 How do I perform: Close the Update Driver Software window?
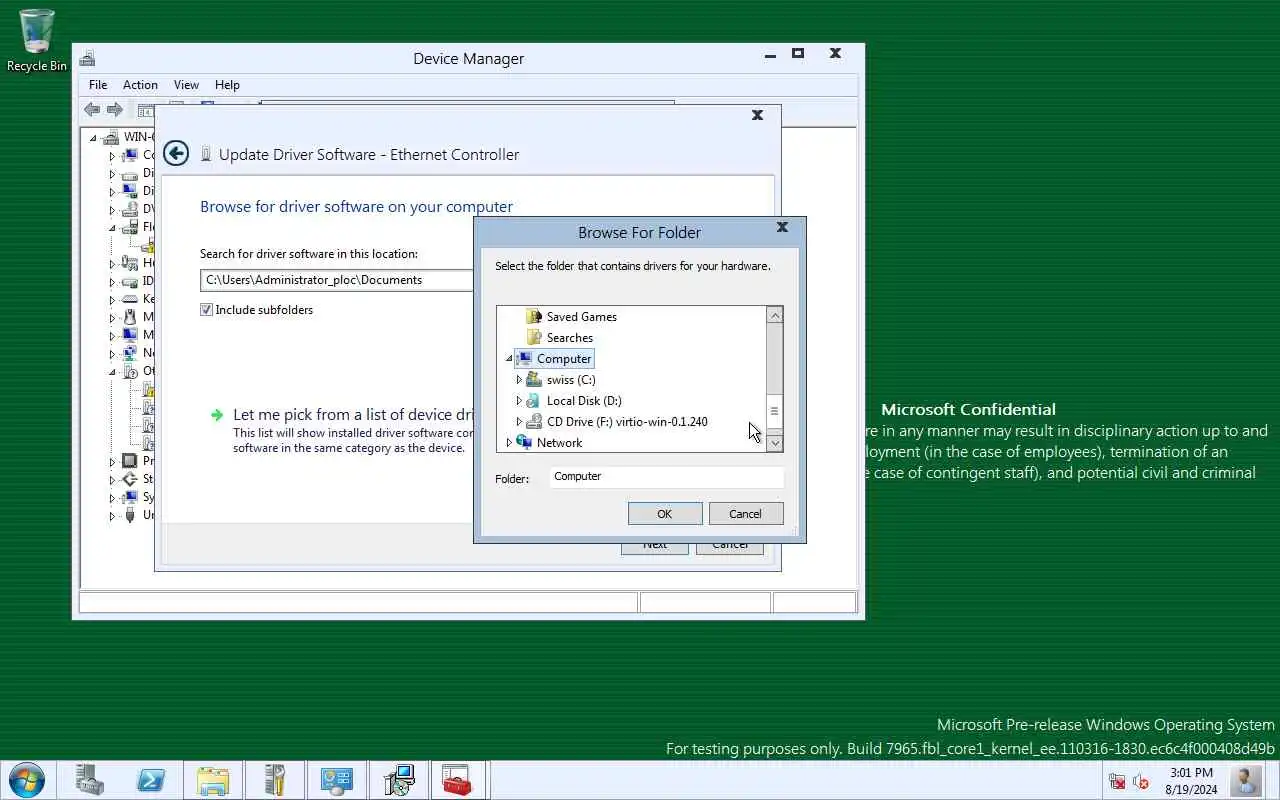(757, 115)
